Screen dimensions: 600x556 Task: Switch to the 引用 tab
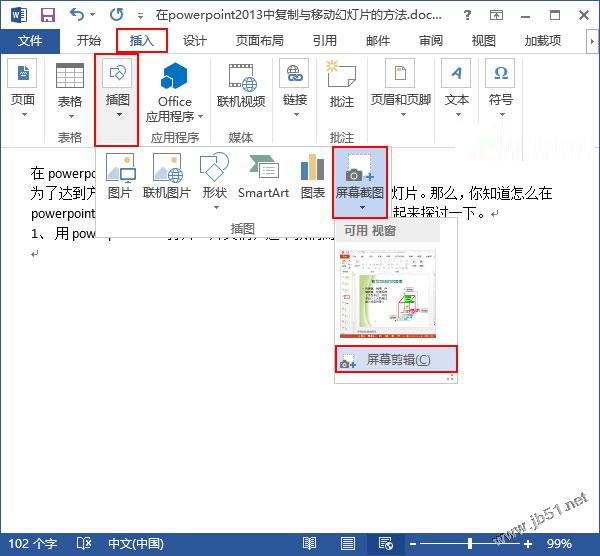point(324,41)
